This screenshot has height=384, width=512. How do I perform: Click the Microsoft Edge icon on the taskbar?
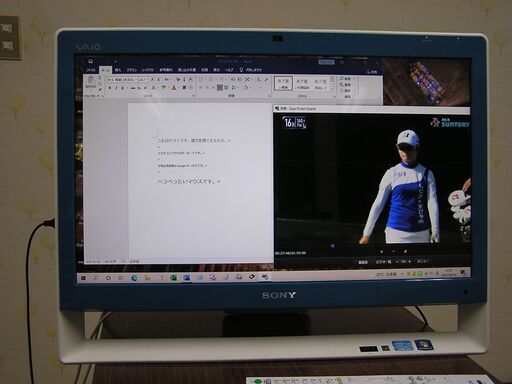134,277
